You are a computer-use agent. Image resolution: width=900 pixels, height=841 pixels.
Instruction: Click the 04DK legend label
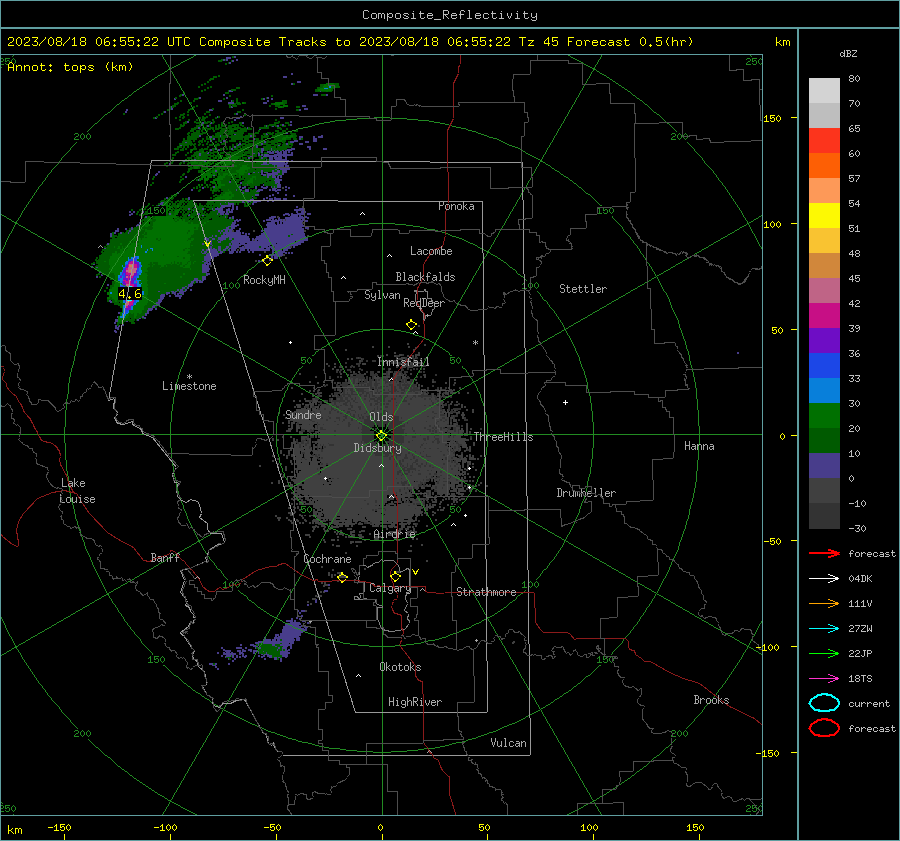[860, 579]
